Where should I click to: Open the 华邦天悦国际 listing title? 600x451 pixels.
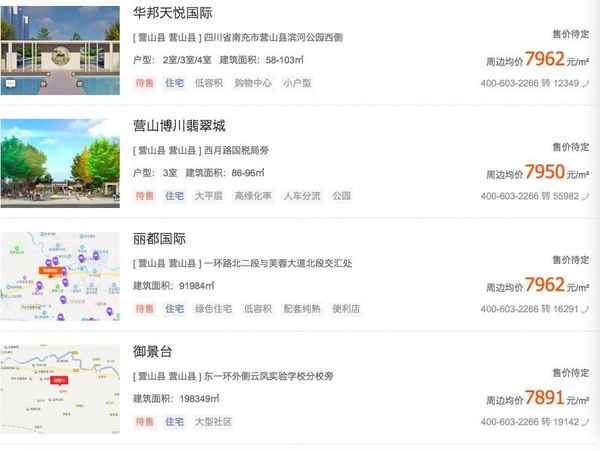pos(171,13)
